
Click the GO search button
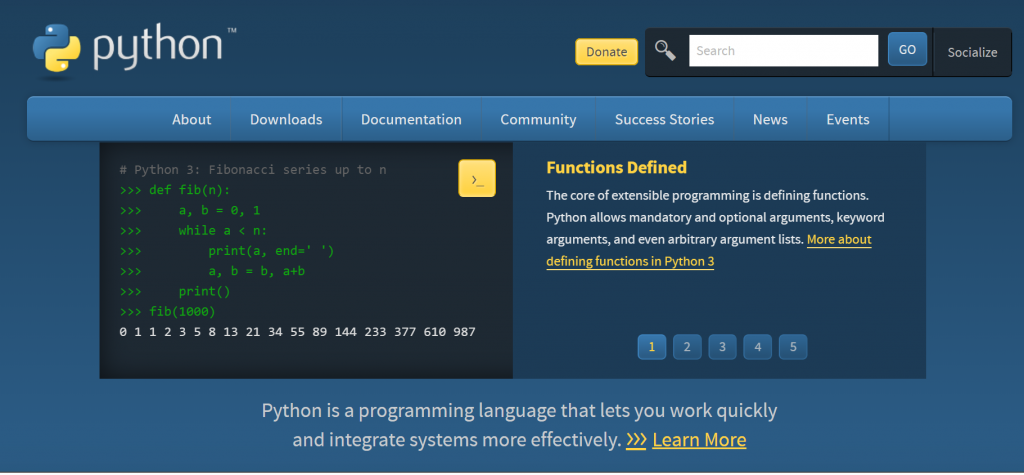907,50
